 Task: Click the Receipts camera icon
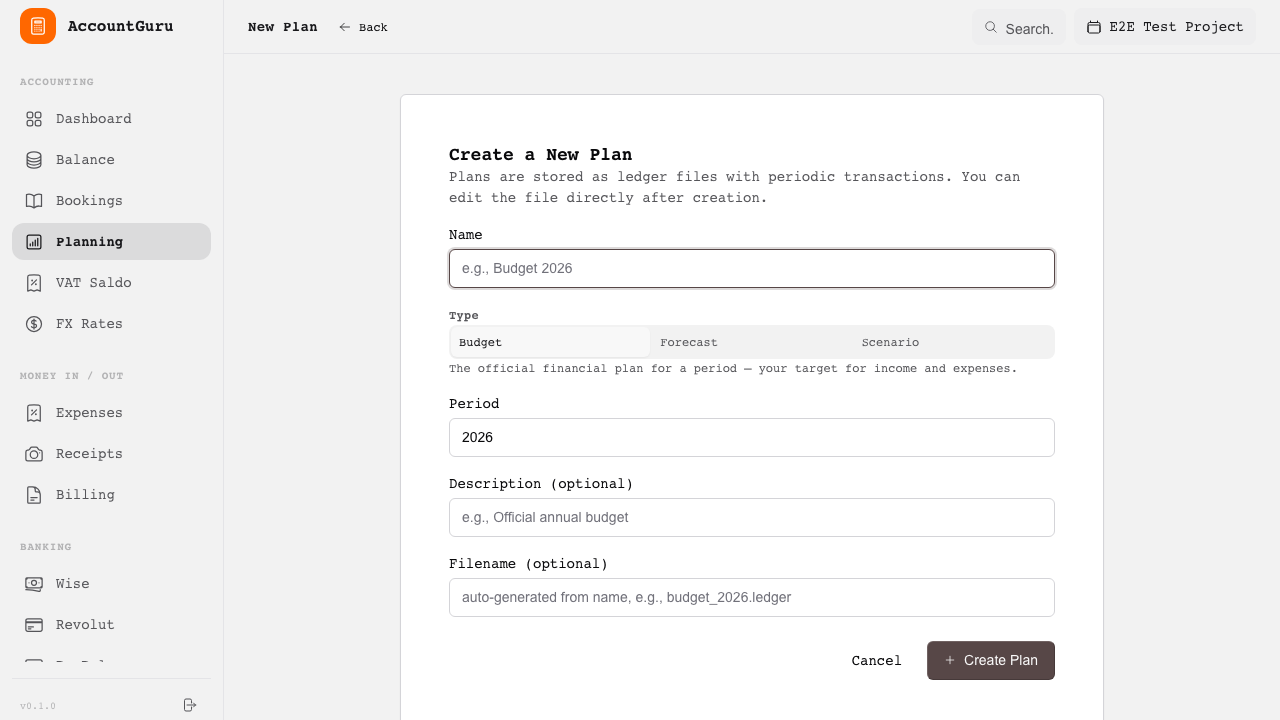pos(34,454)
